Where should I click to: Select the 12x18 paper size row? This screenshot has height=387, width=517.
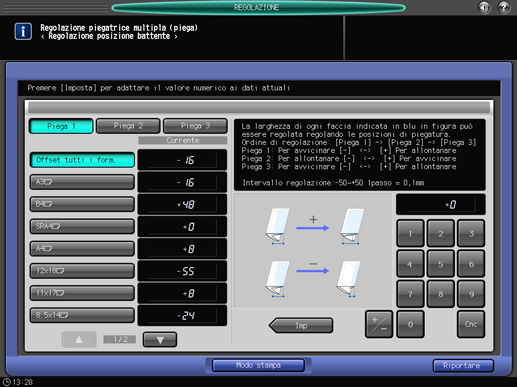(x=82, y=271)
